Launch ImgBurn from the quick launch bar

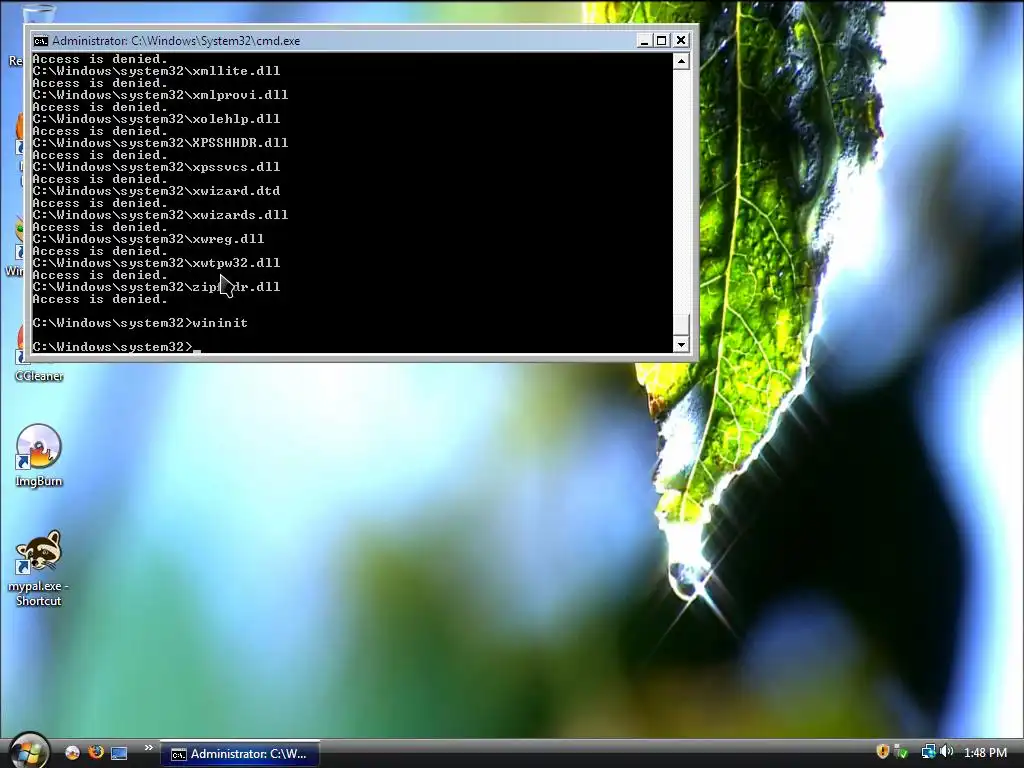pyautogui.click(x=72, y=753)
